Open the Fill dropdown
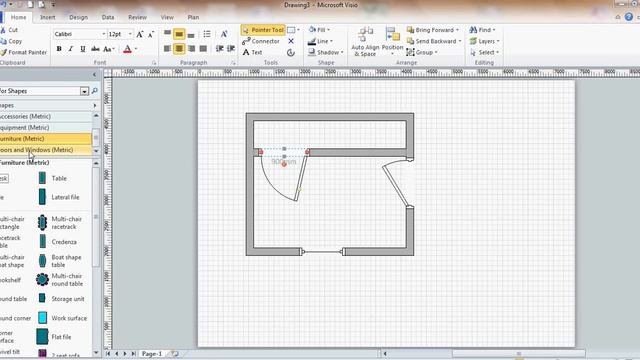The height and width of the screenshot is (360, 640). (x=319, y=30)
